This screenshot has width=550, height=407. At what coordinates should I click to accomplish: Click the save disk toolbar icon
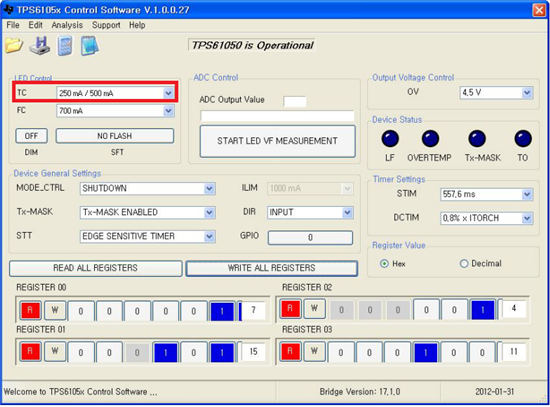tap(40, 45)
